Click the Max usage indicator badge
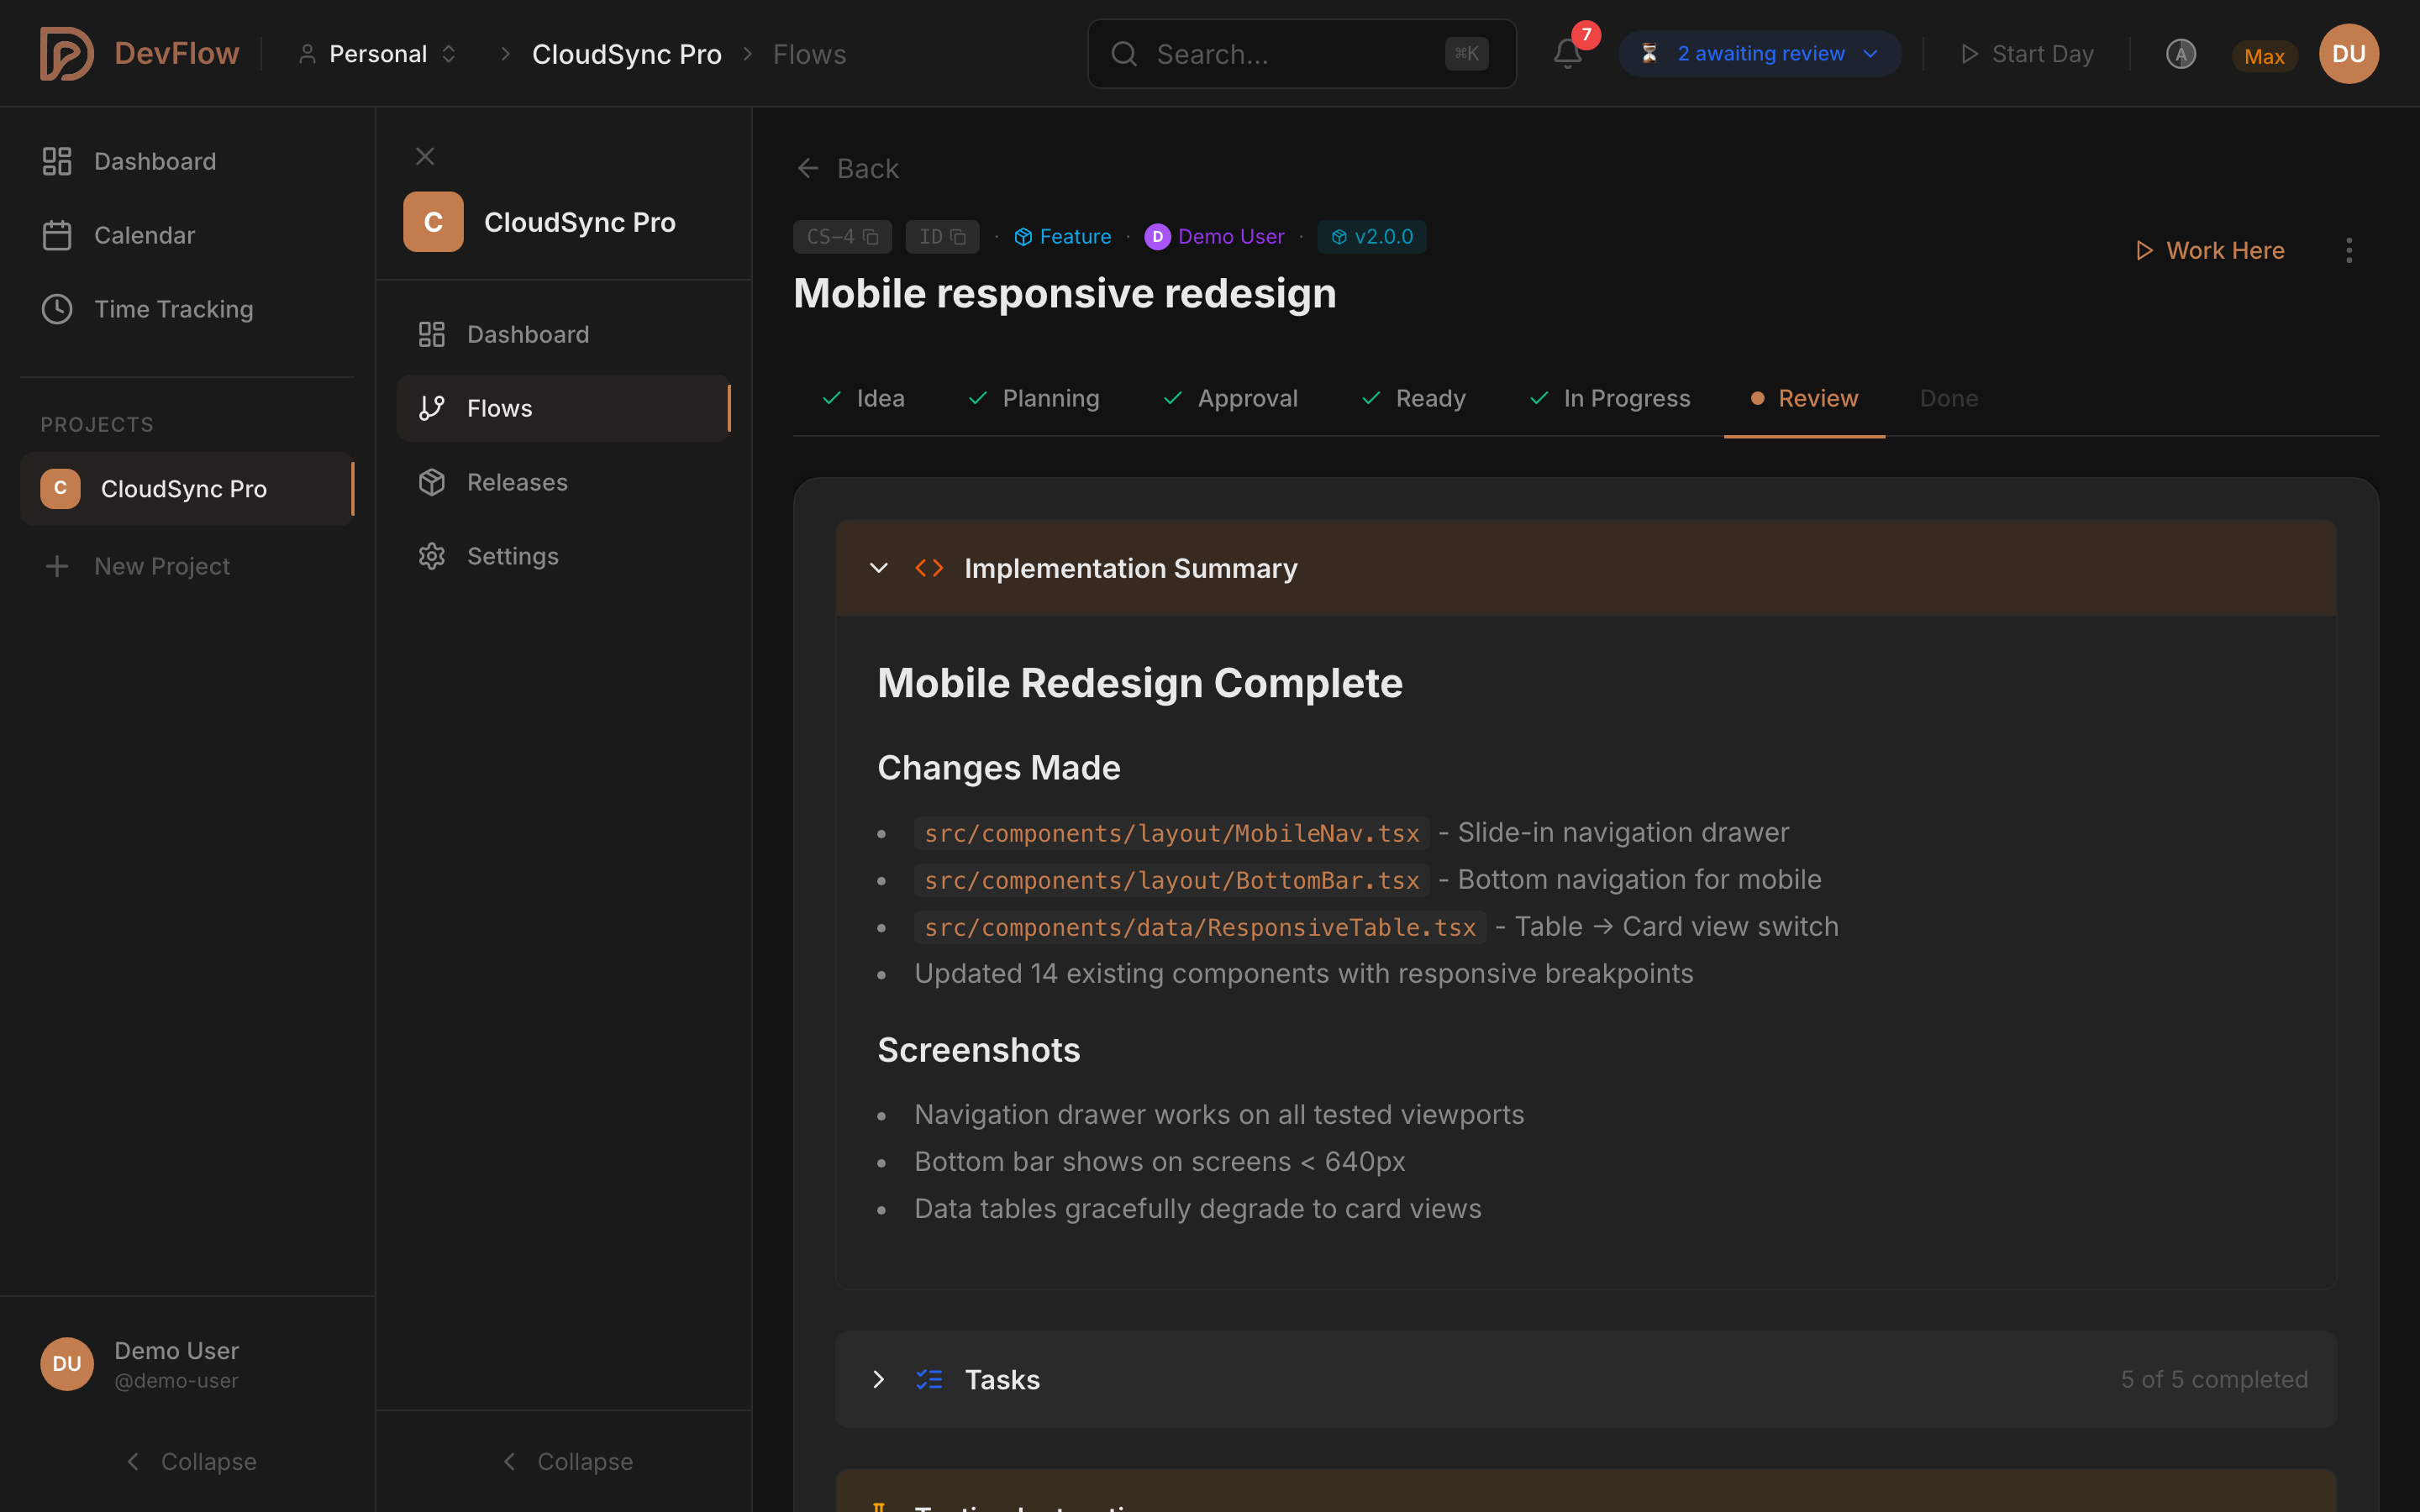2420x1512 pixels. (x=2264, y=56)
